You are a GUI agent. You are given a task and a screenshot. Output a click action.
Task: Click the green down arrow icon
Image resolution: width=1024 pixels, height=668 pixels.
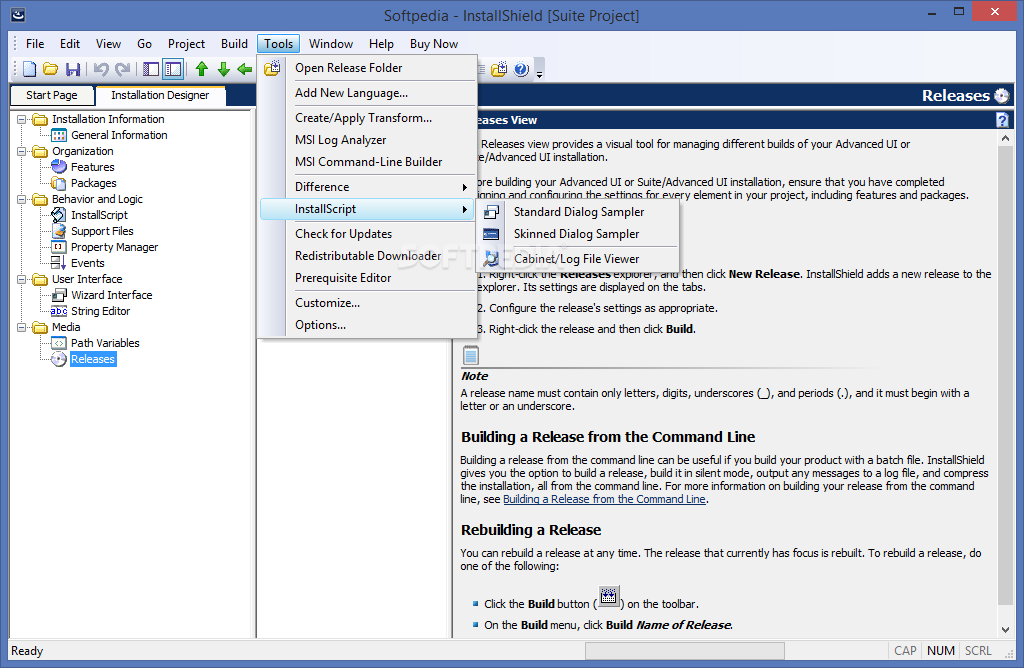coord(223,69)
